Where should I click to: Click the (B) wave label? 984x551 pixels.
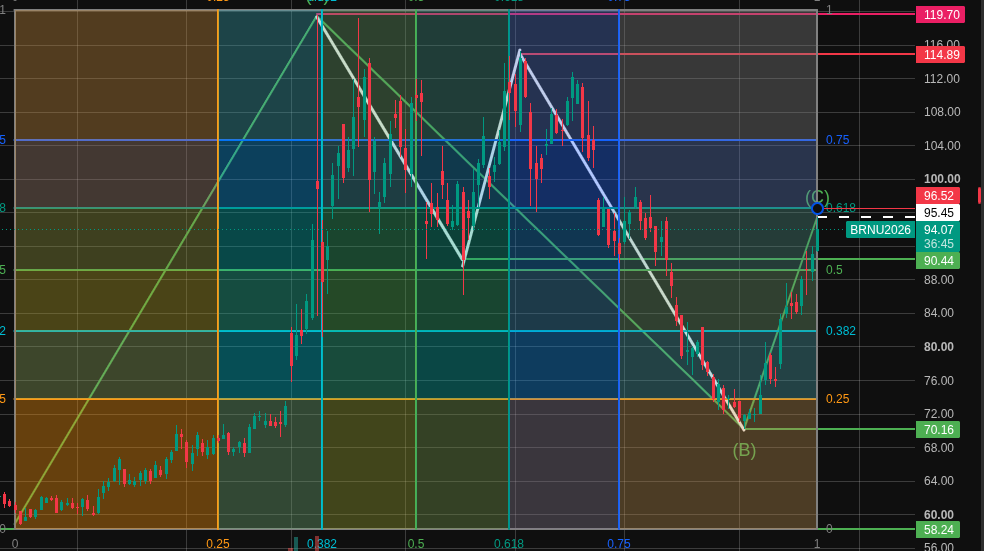pos(744,450)
